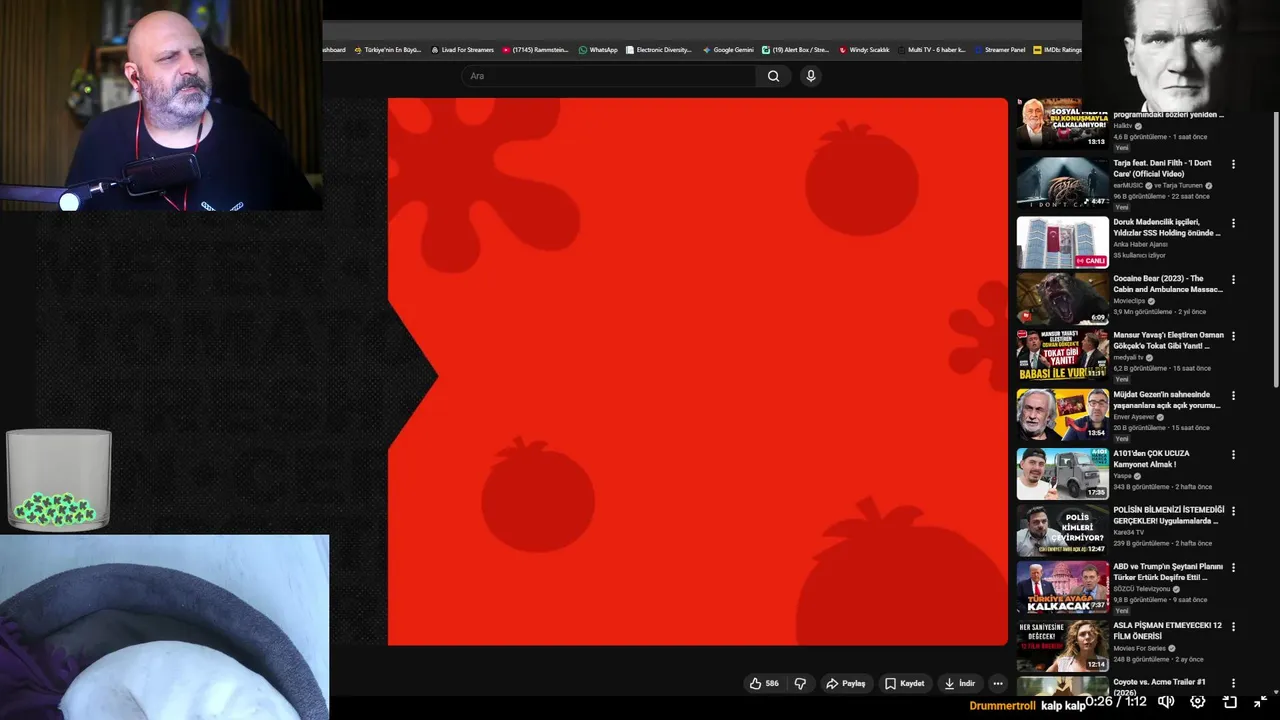The width and height of the screenshot is (1280, 720).
Task: Like the video with thumbs-up button
Action: coord(764,684)
